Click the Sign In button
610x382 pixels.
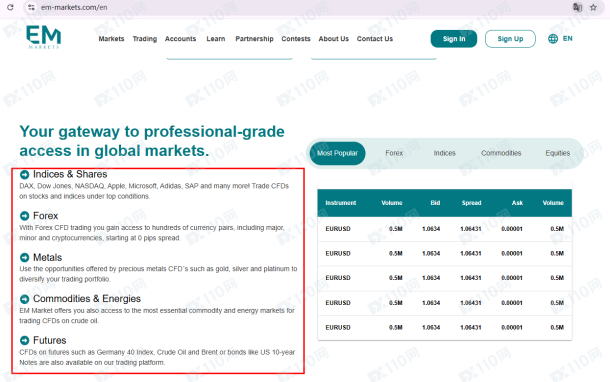click(x=454, y=39)
